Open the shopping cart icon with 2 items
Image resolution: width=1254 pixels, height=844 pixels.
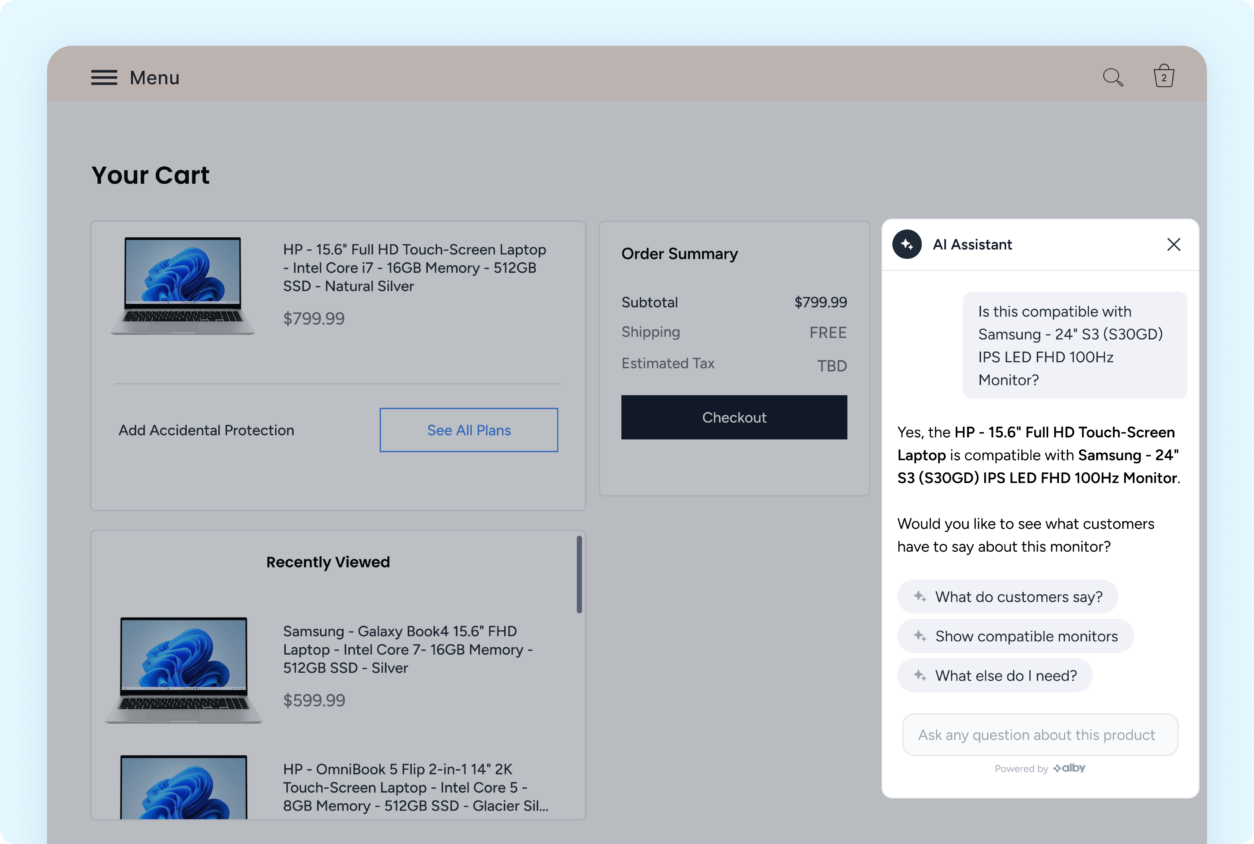point(1164,76)
